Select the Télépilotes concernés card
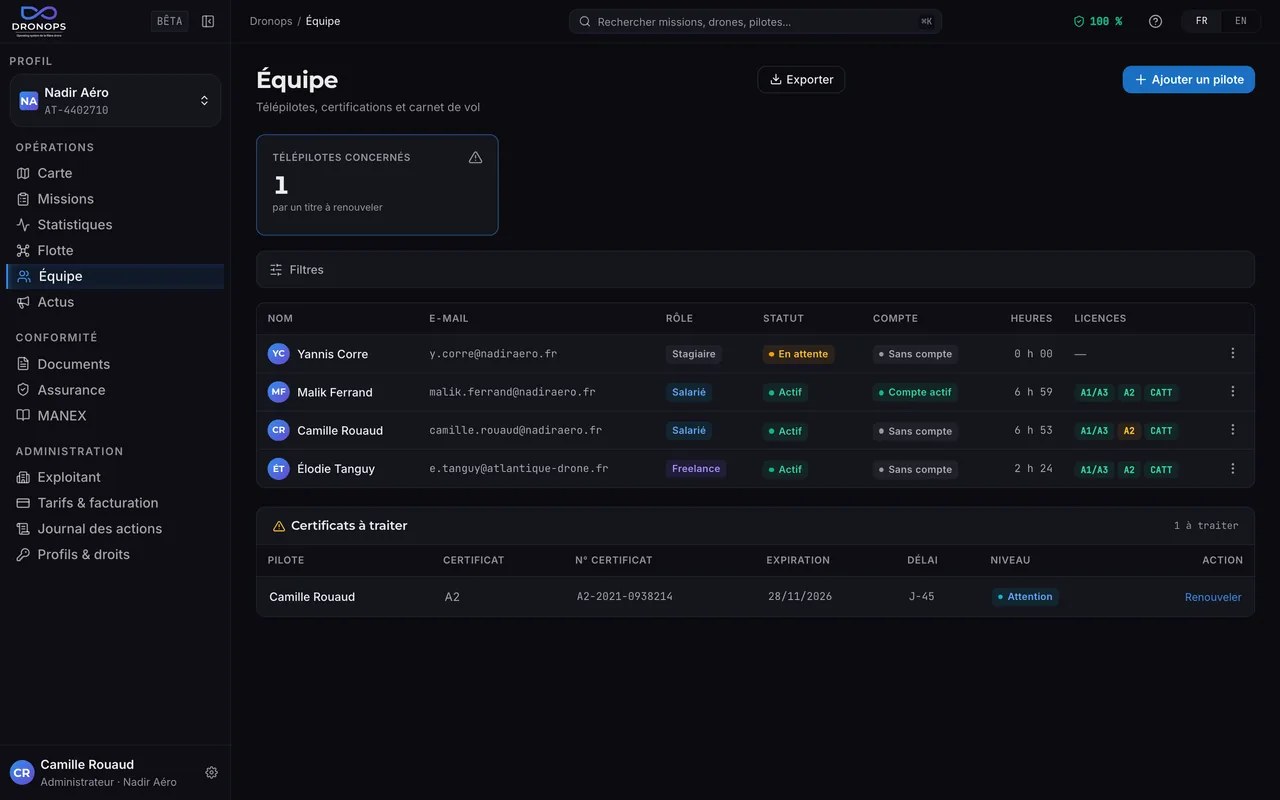Viewport: 1280px width, 800px height. click(377, 185)
